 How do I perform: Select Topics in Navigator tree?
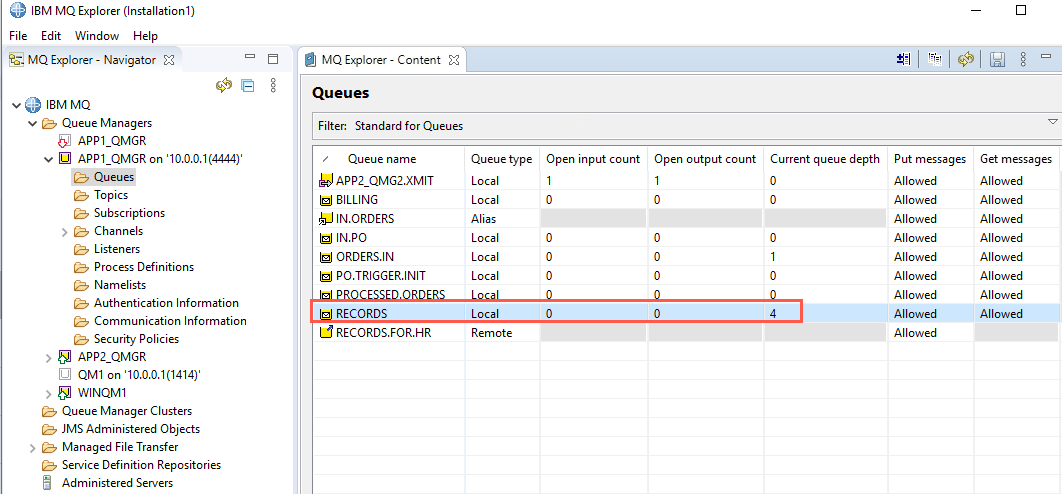coord(111,195)
